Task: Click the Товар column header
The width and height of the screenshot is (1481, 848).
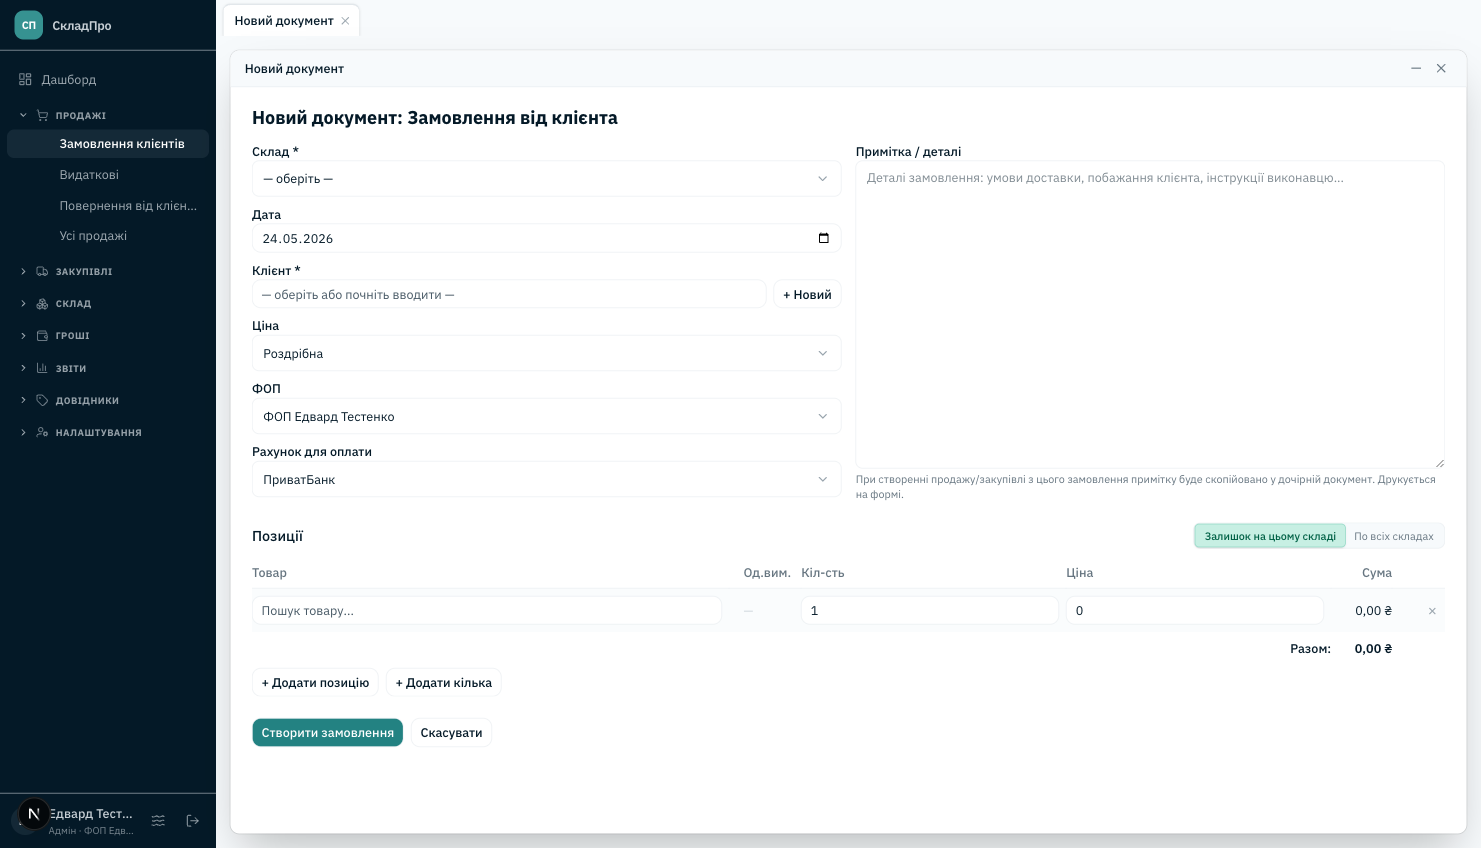Action: click(x=269, y=573)
